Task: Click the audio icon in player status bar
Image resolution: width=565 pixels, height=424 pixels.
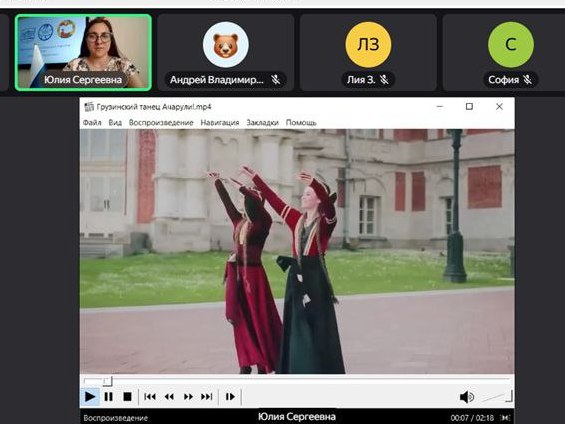Action: click(506, 418)
